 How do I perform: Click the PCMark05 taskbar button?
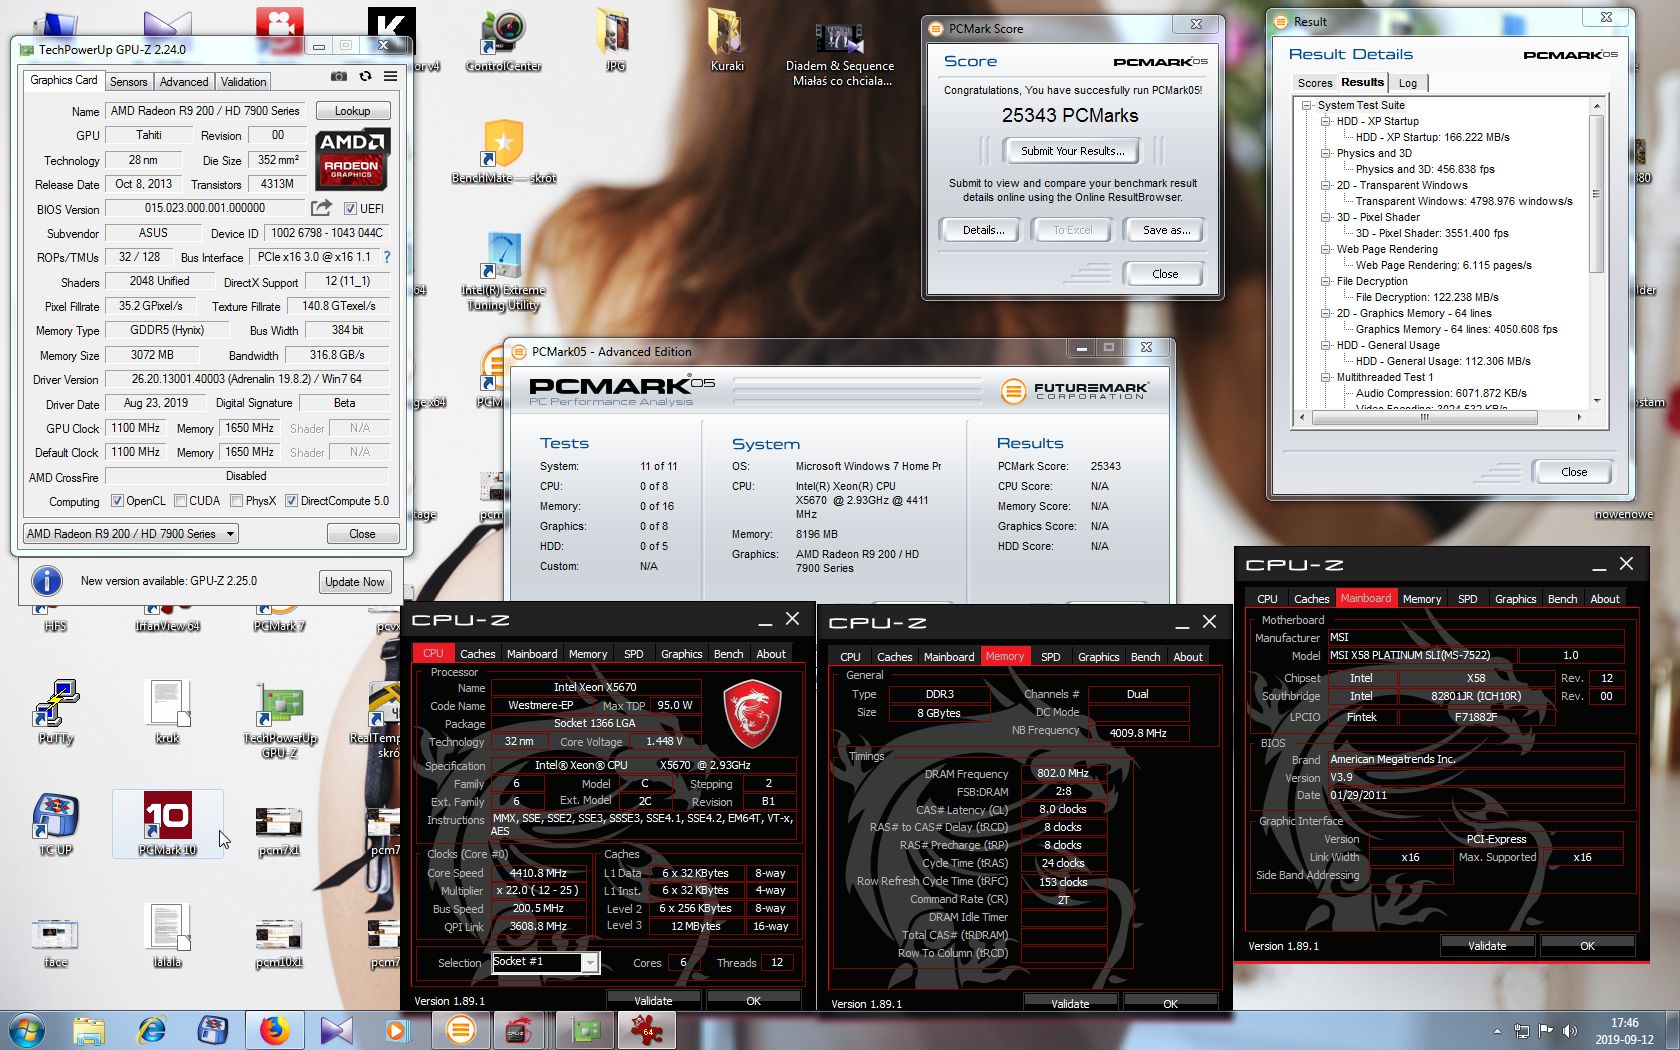coord(460,1030)
